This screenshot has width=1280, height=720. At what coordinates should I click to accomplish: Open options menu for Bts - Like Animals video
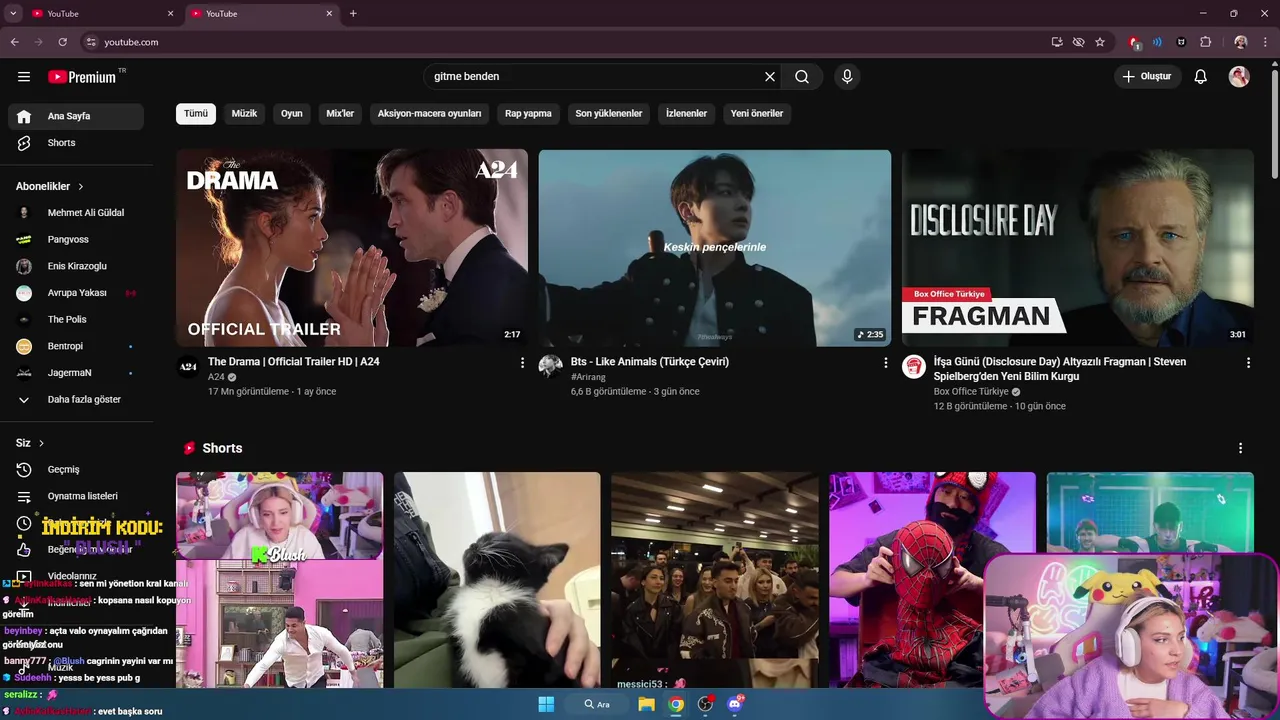(x=885, y=363)
